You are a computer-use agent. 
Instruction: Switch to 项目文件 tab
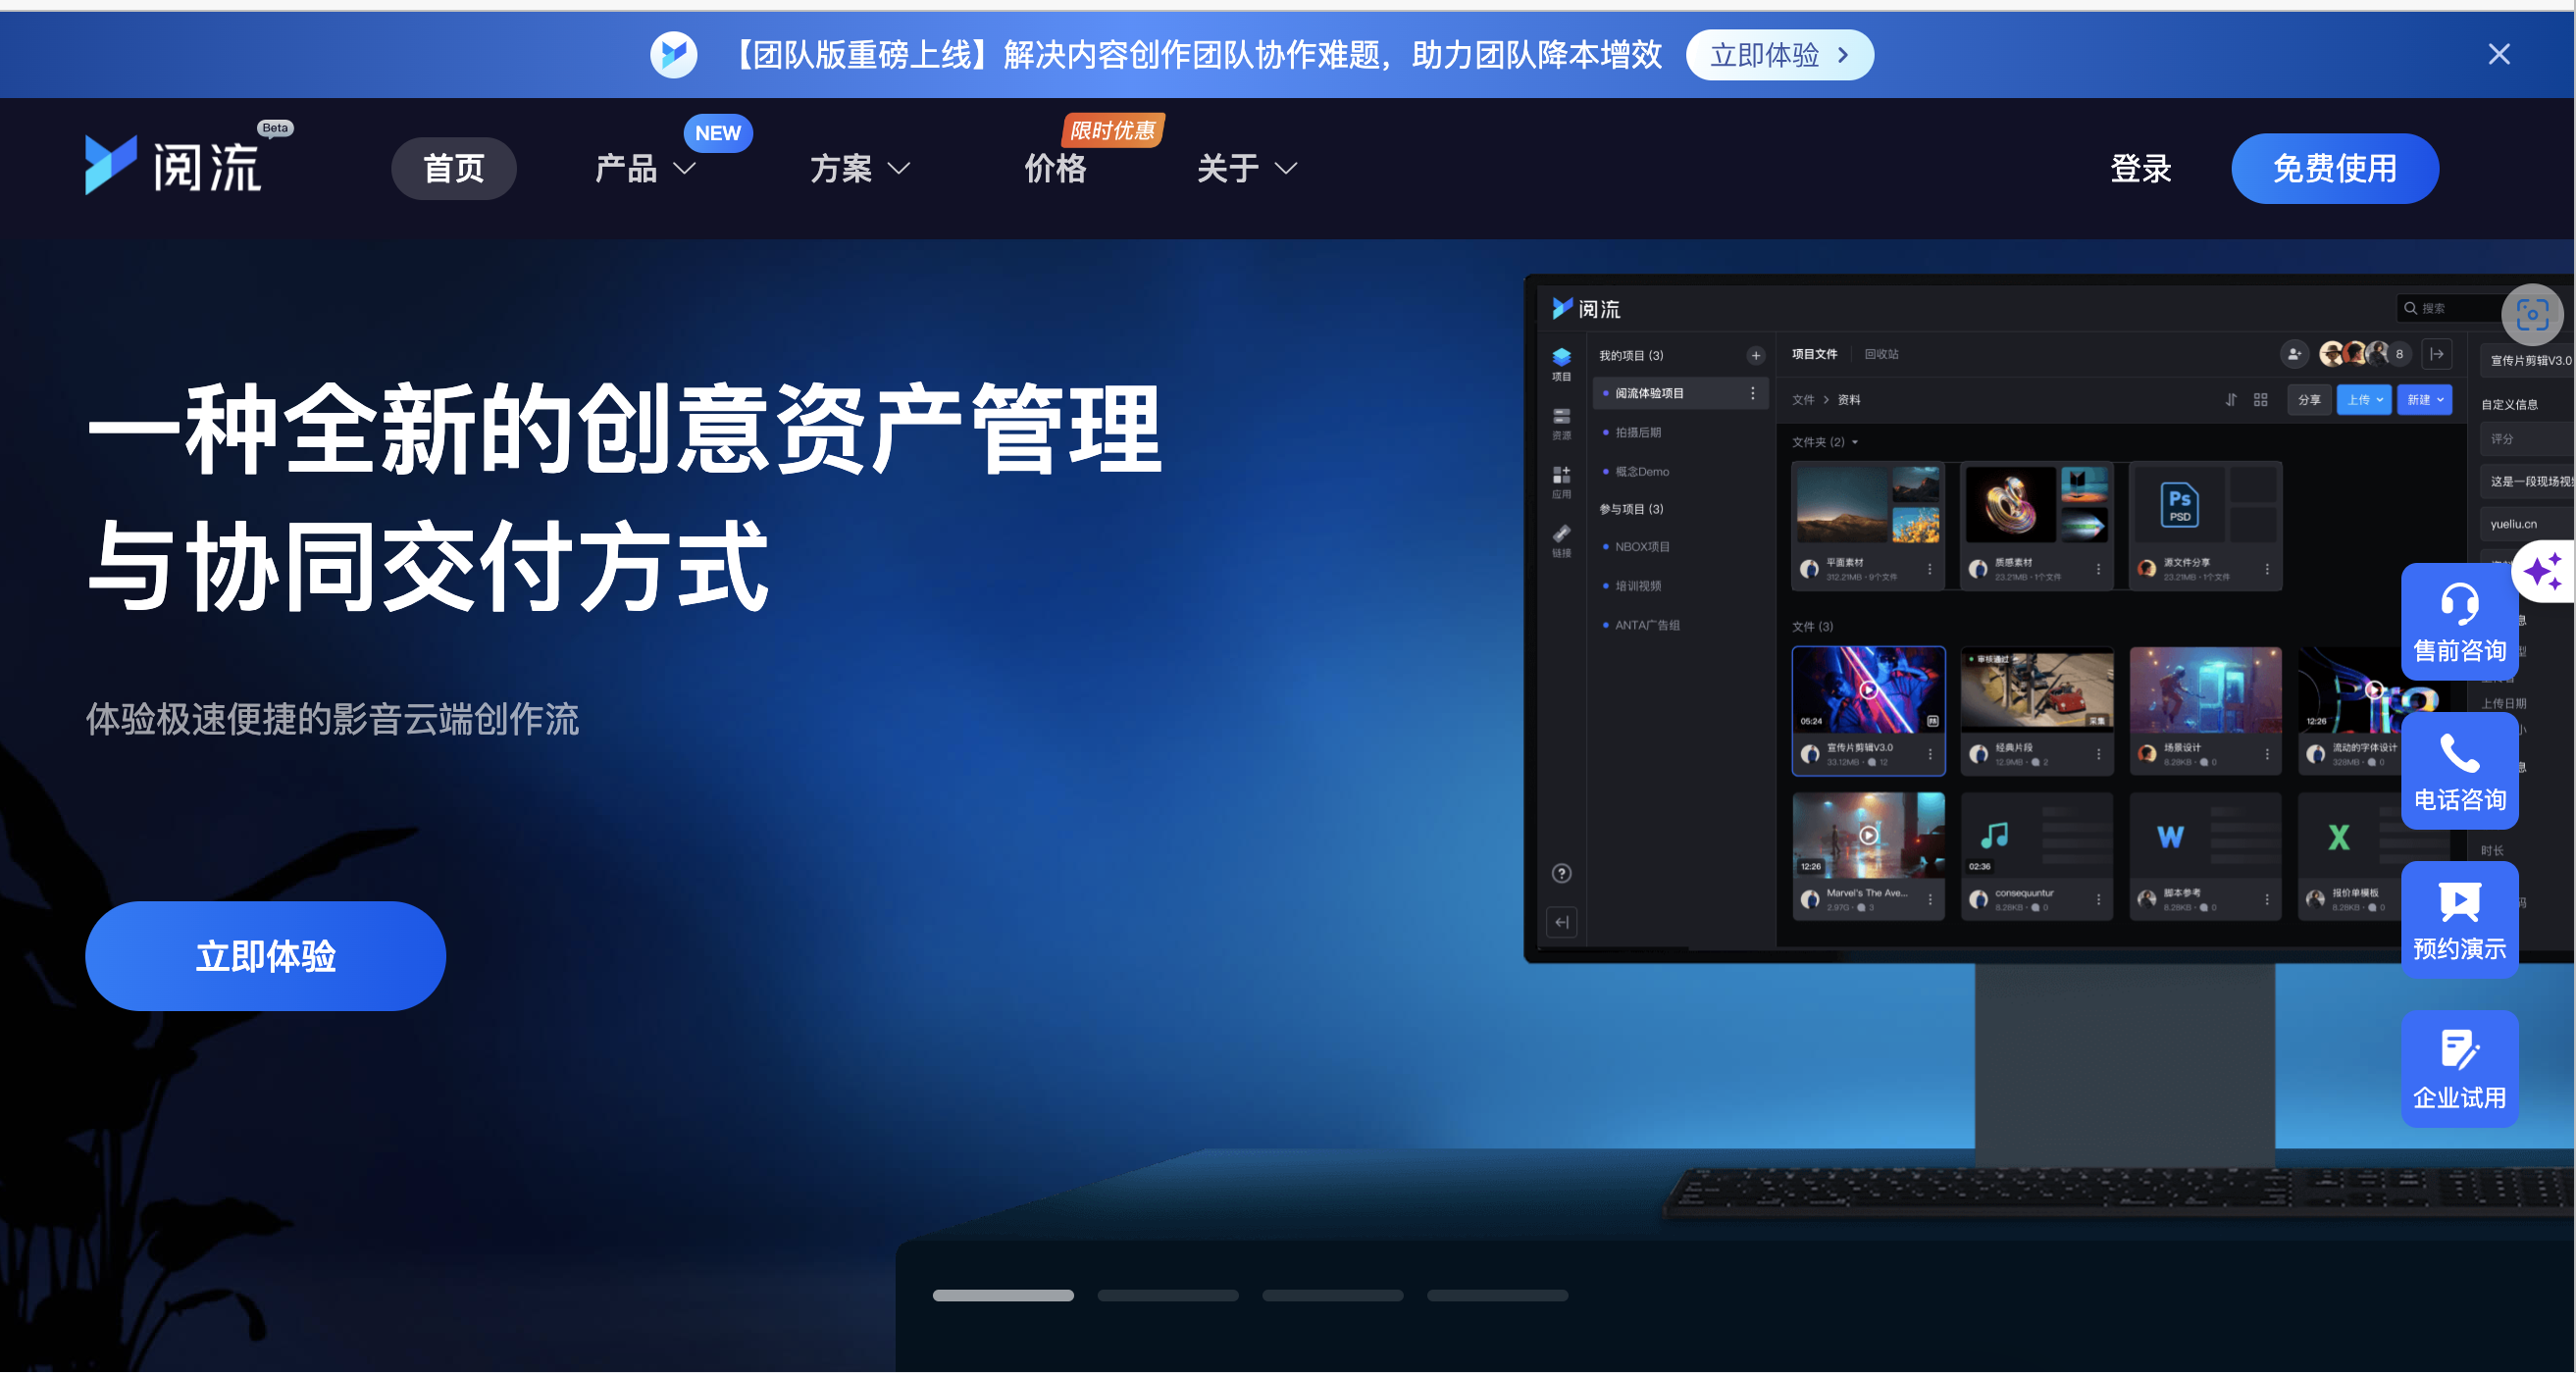(1814, 354)
